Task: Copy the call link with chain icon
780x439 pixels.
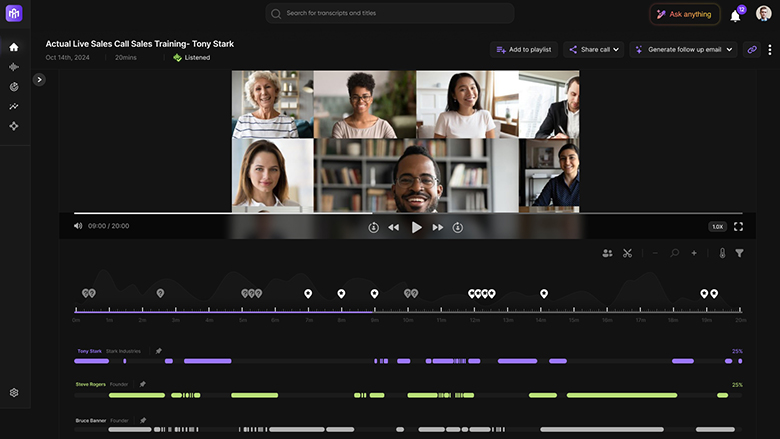Action: point(752,50)
